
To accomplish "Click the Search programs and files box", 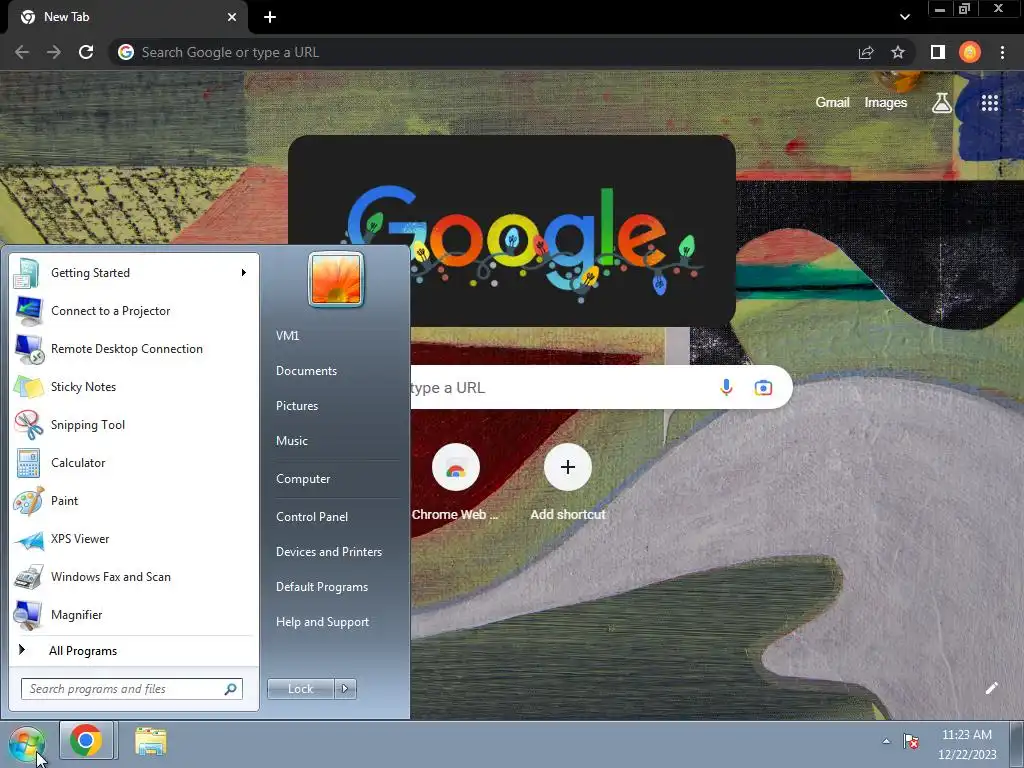I will click(132, 689).
